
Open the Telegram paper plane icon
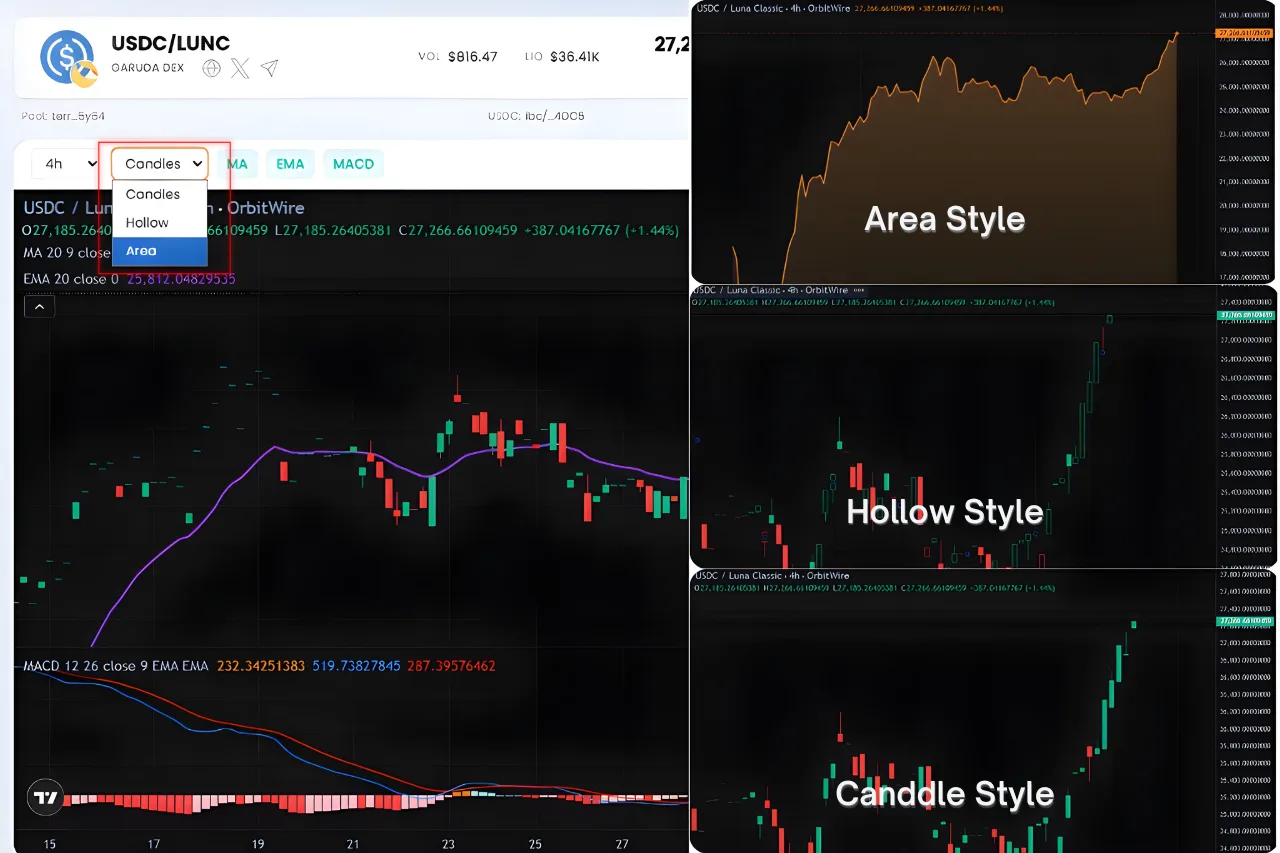pos(269,68)
